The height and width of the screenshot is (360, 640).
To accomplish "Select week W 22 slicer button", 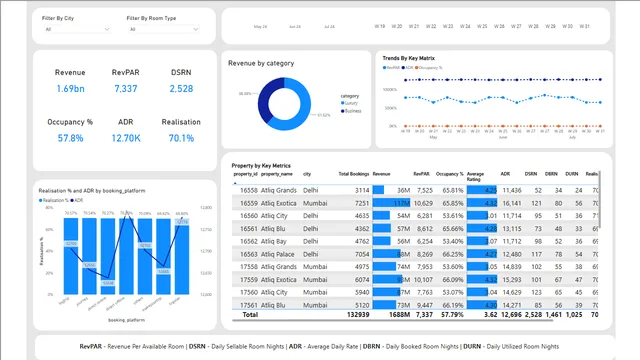I will (x=431, y=26).
